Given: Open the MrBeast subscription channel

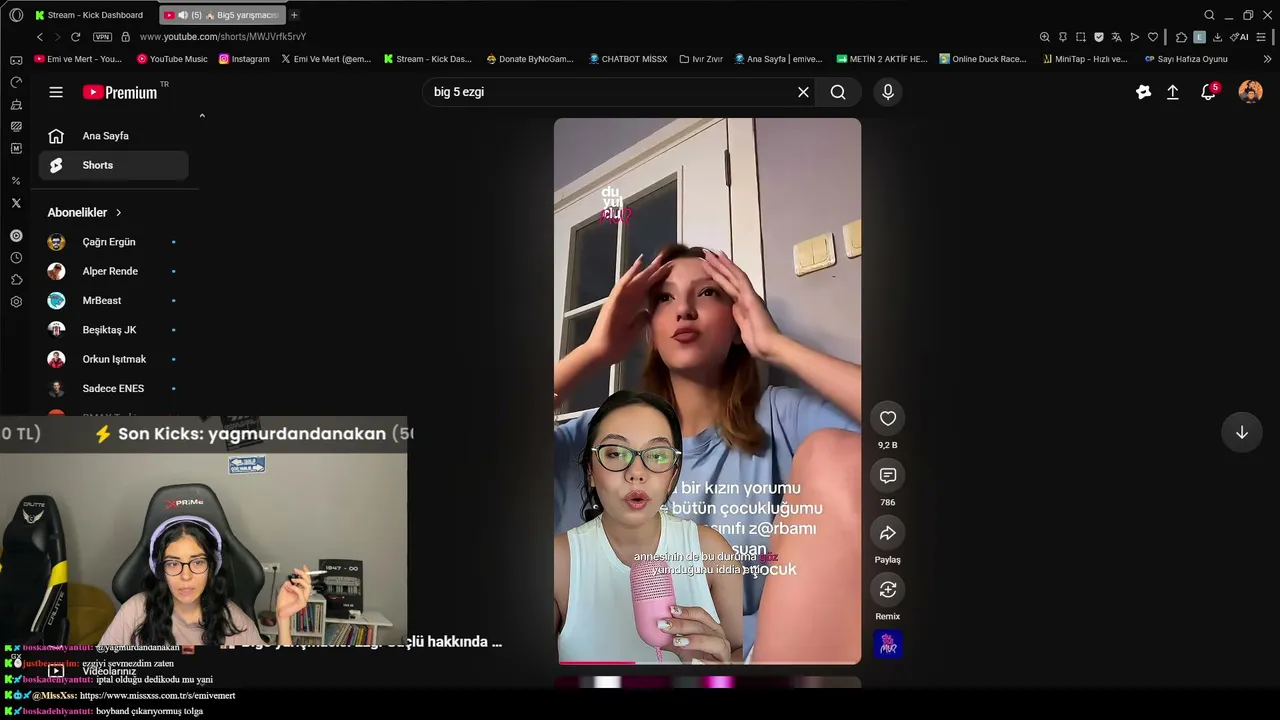Looking at the screenshot, I should [x=113, y=300].
